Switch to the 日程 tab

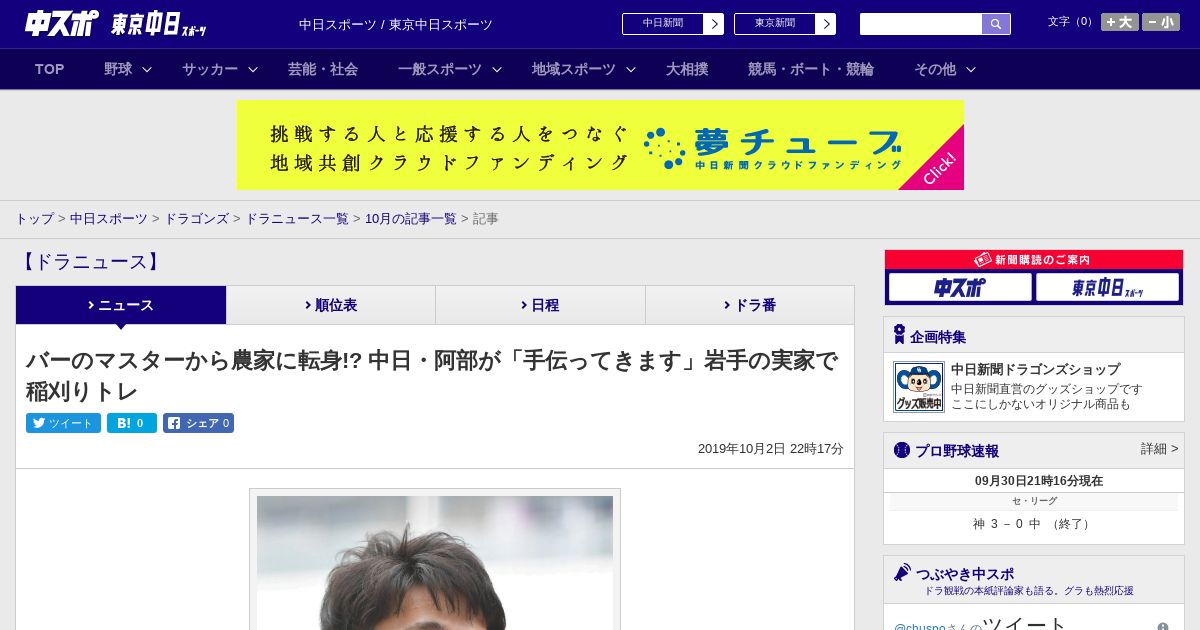point(540,305)
